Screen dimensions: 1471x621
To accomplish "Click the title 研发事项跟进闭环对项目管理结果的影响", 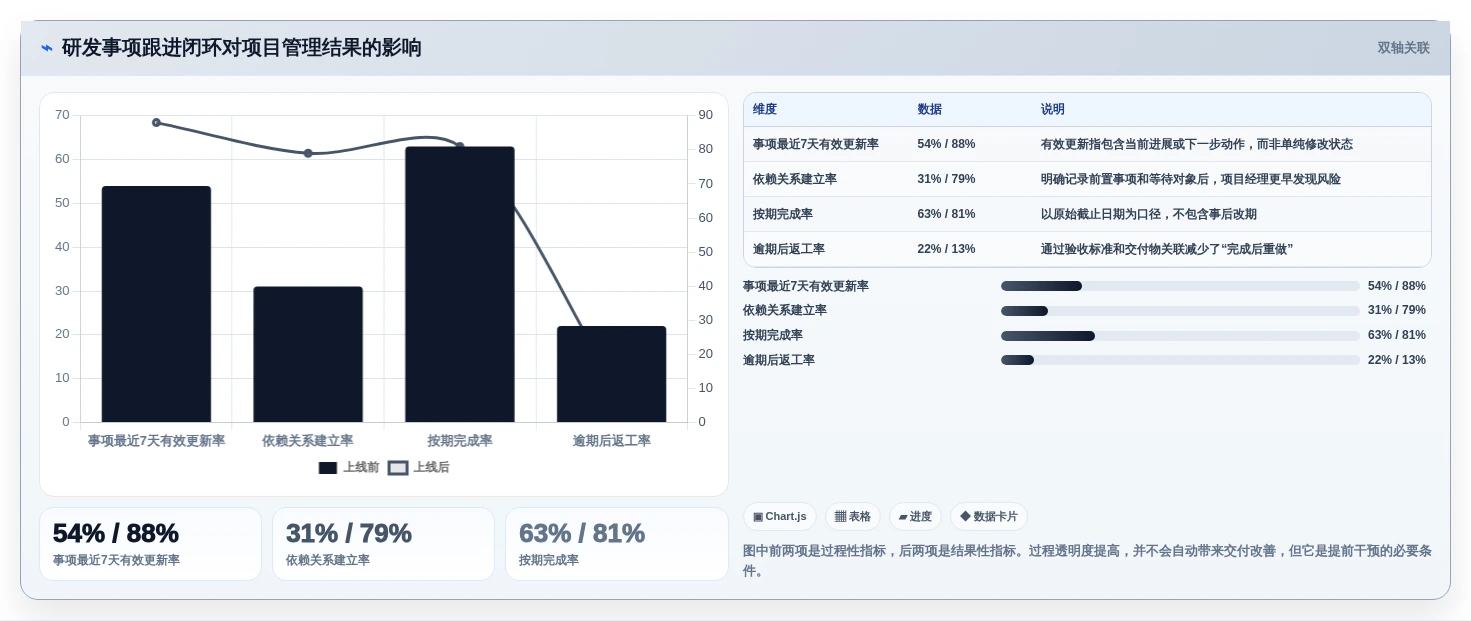I will (x=242, y=48).
